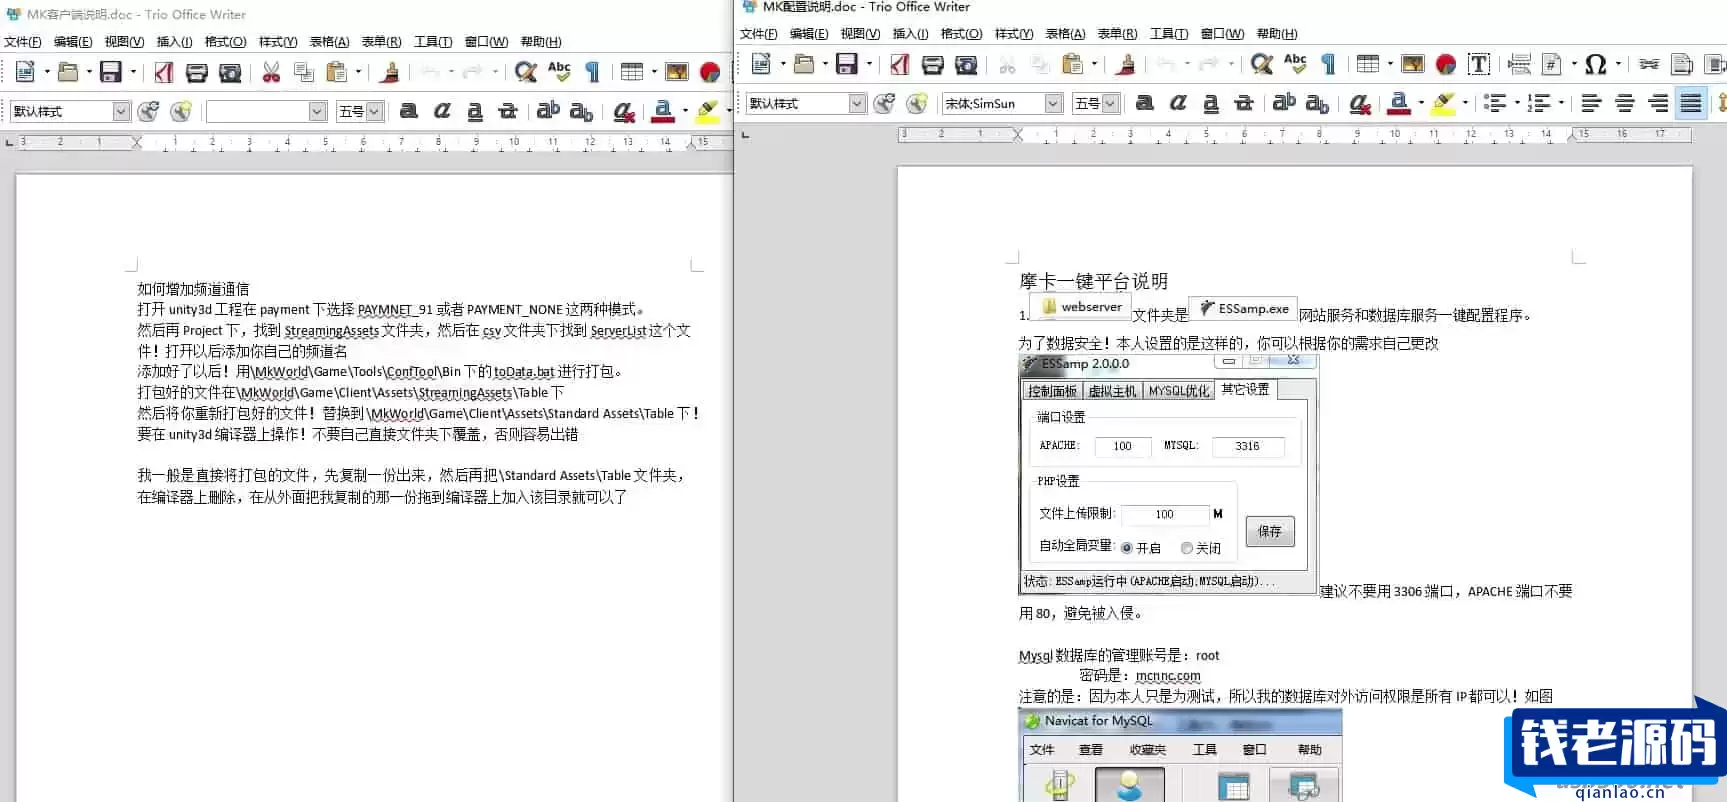The image size is (1727, 802).
Task: Export as PDF in MK客户端说明 window
Action: tap(164, 72)
